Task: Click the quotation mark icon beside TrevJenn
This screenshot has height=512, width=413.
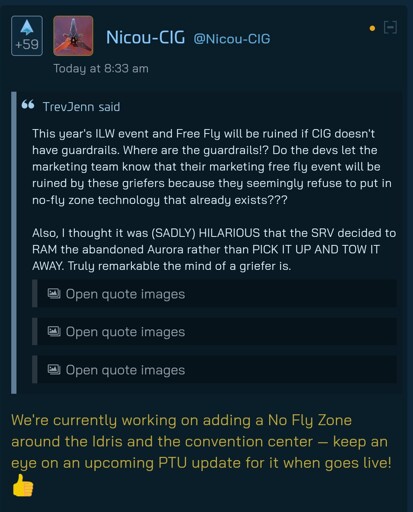Action: pyautogui.click(x=28, y=105)
